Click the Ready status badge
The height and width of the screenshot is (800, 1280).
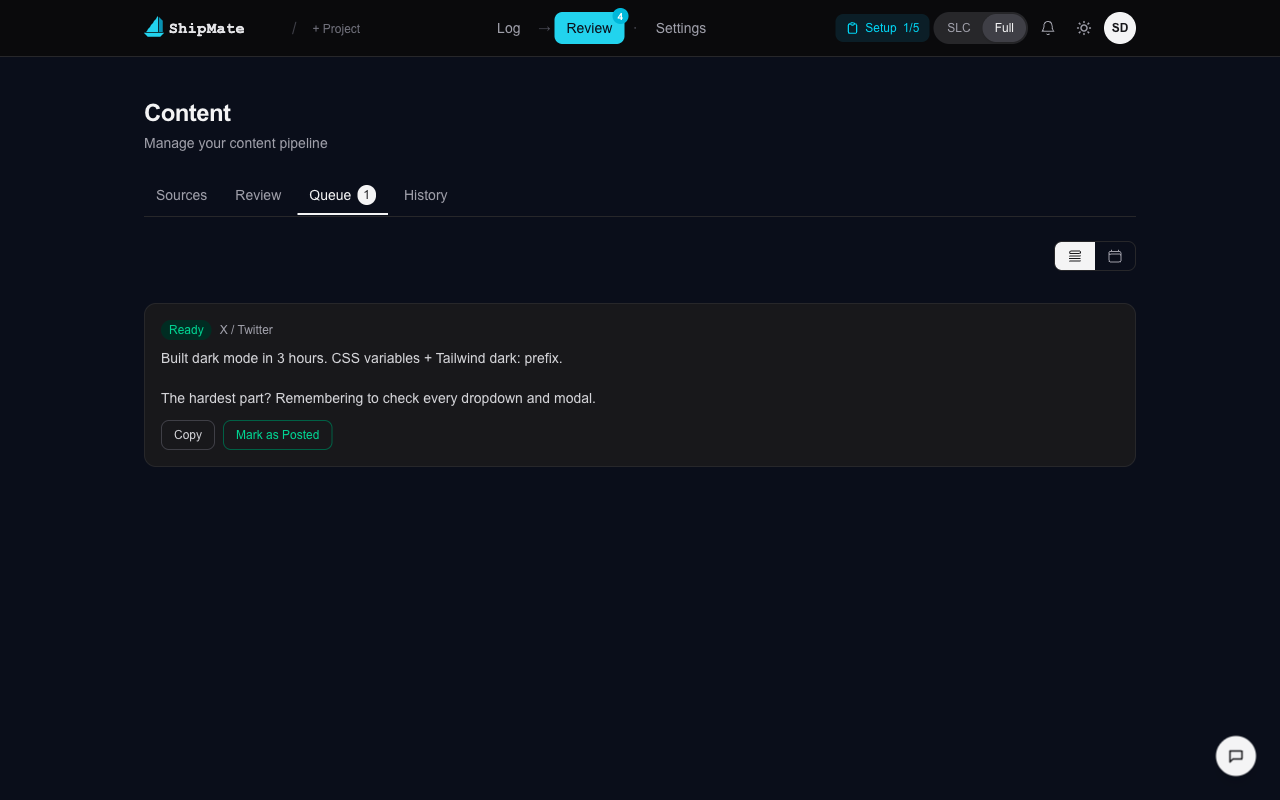coord(186,330)
